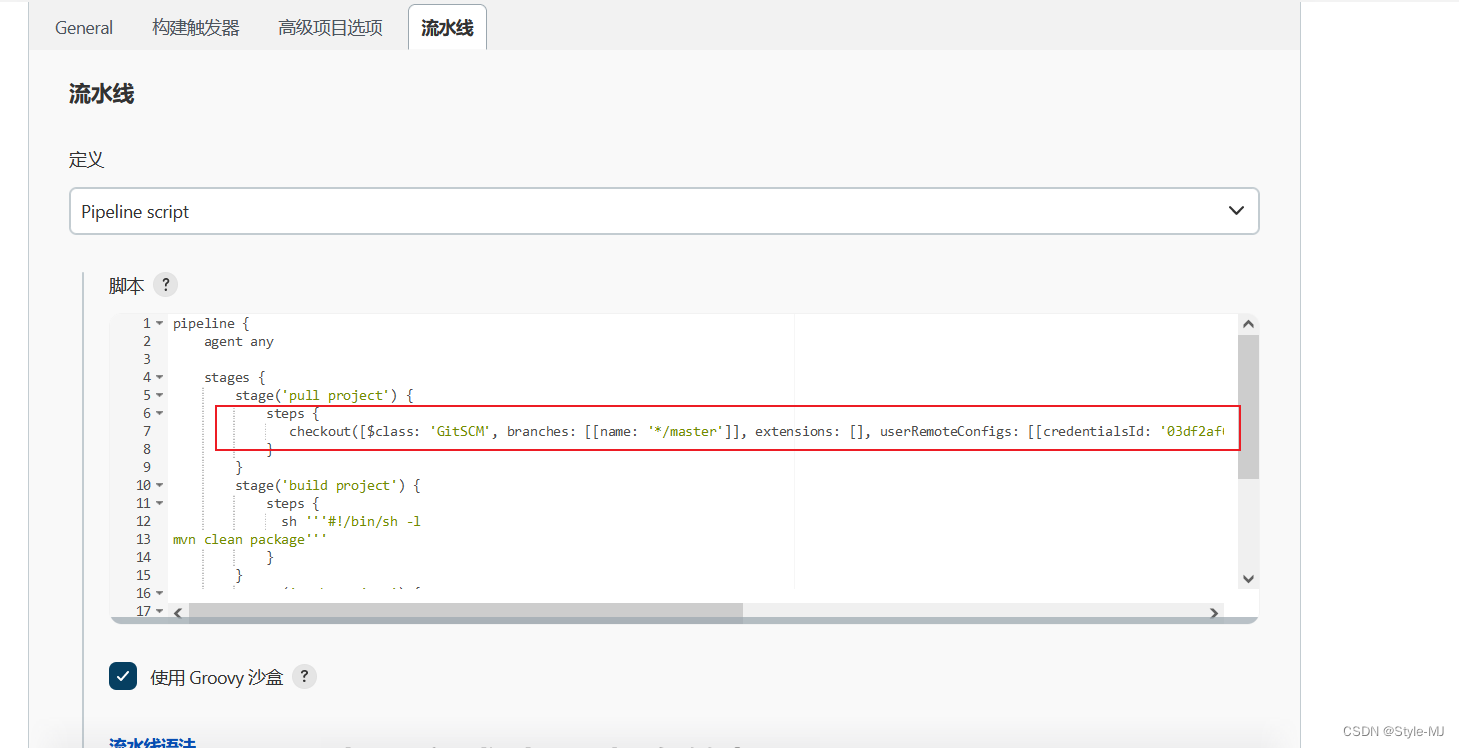Collapse the fold arrow on line 1
The height and width of the screenshot is (748, 1459).
159,324
